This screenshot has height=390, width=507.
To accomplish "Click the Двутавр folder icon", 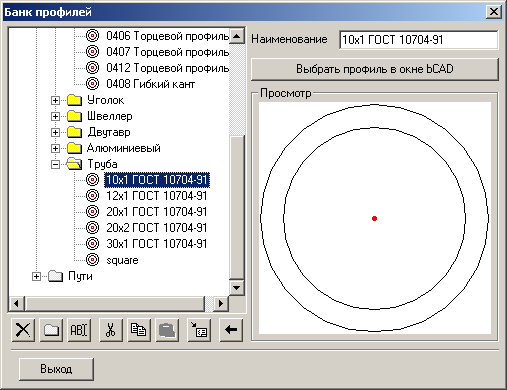I will pos(74,132).
